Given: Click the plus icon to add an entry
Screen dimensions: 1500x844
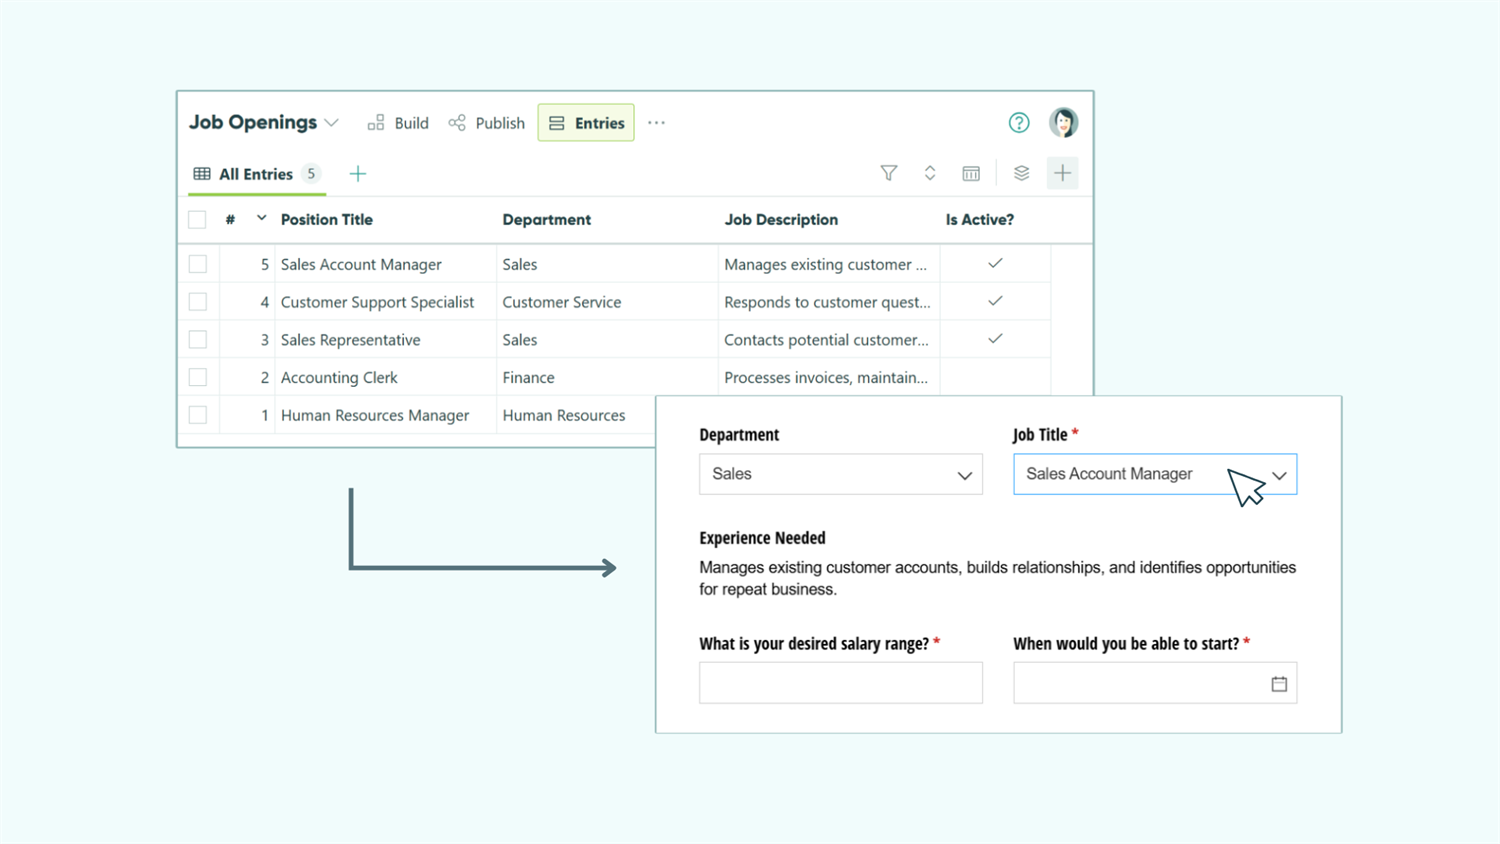Looking at the screenshot, I should tap(1062, 172).
